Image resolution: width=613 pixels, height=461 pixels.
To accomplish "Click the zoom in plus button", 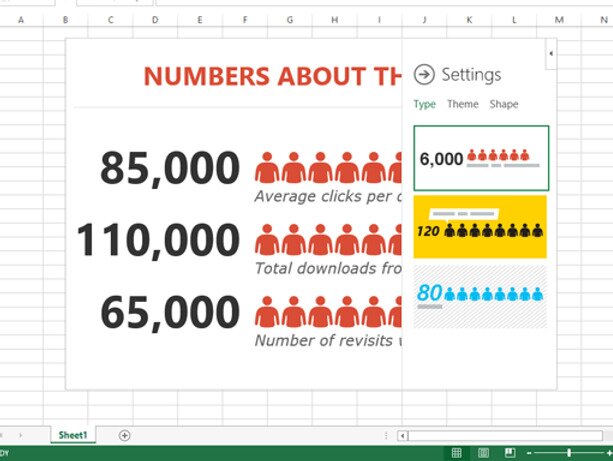I will tap(609, 453).
